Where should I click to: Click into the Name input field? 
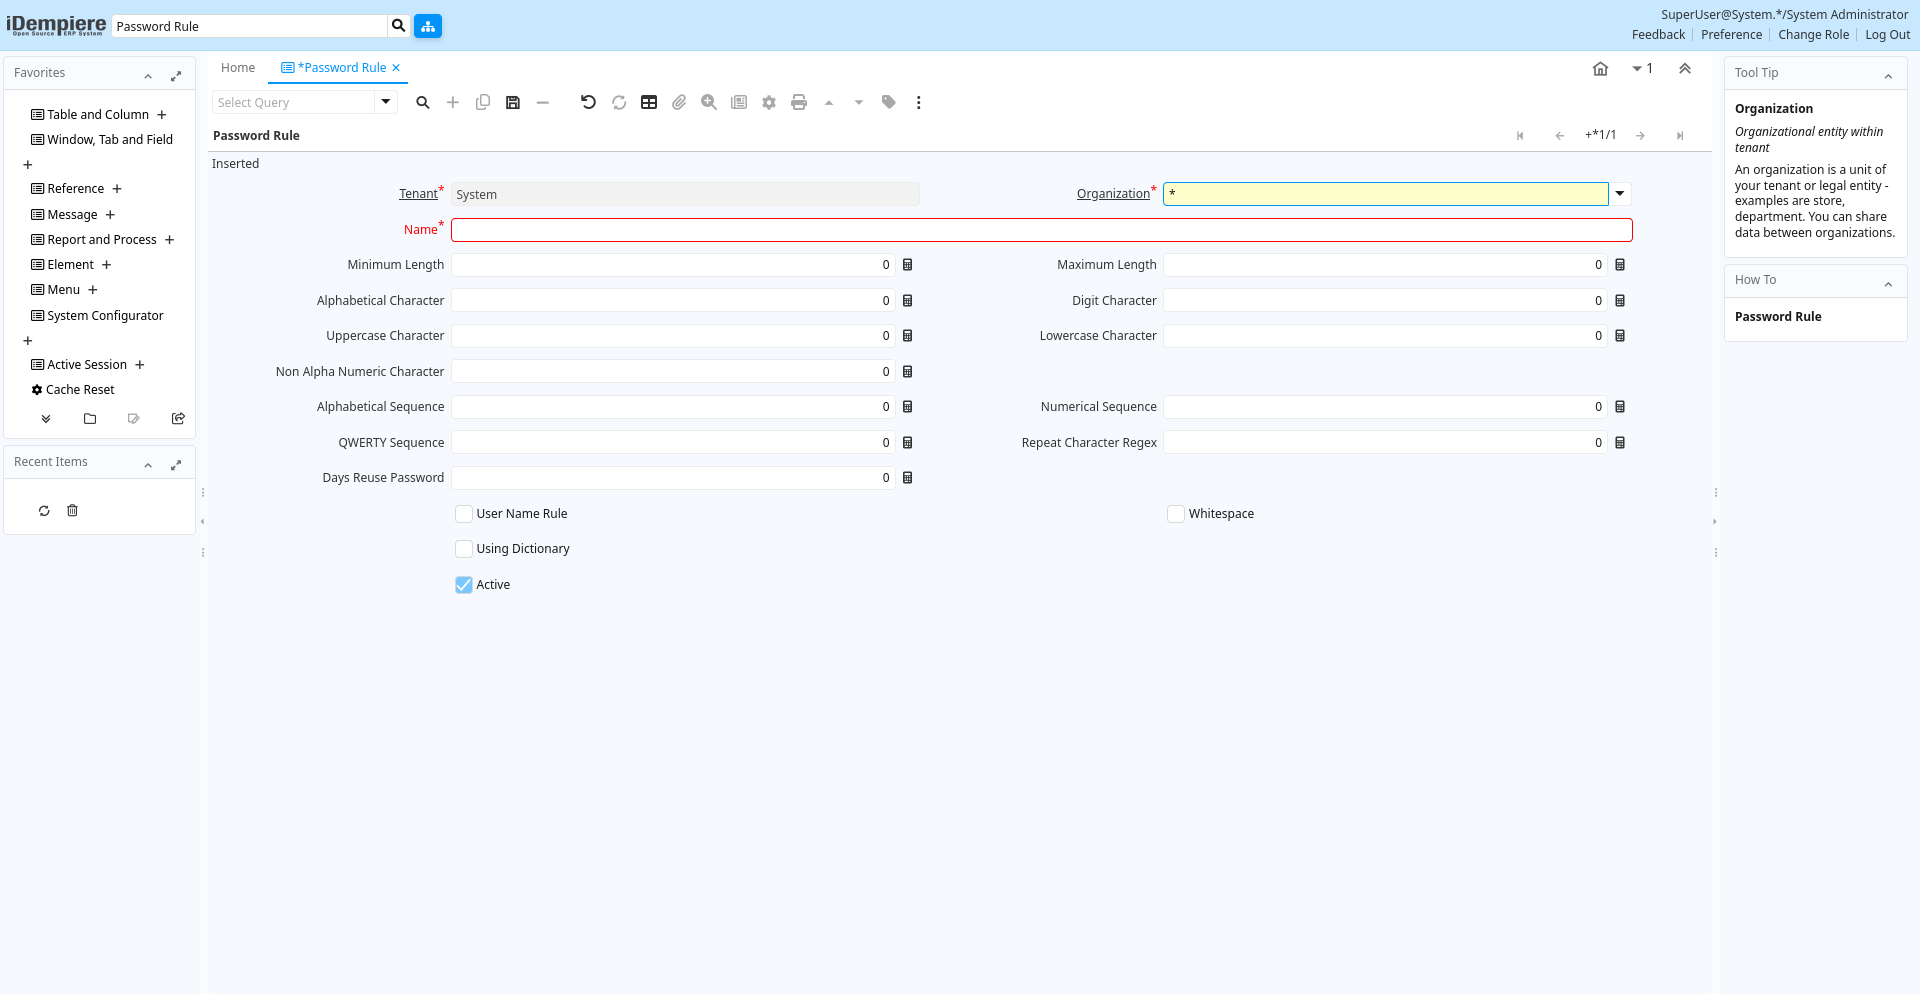pyautogui.click(x=1041, y=230)
